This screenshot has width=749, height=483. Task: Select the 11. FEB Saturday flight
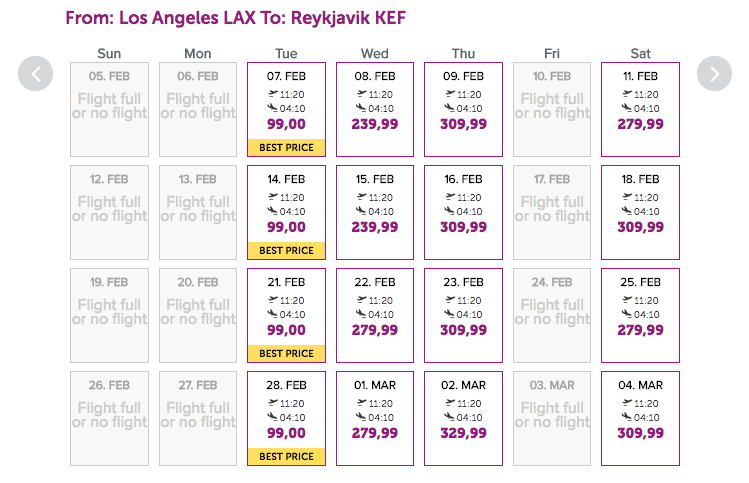point(640,109)
